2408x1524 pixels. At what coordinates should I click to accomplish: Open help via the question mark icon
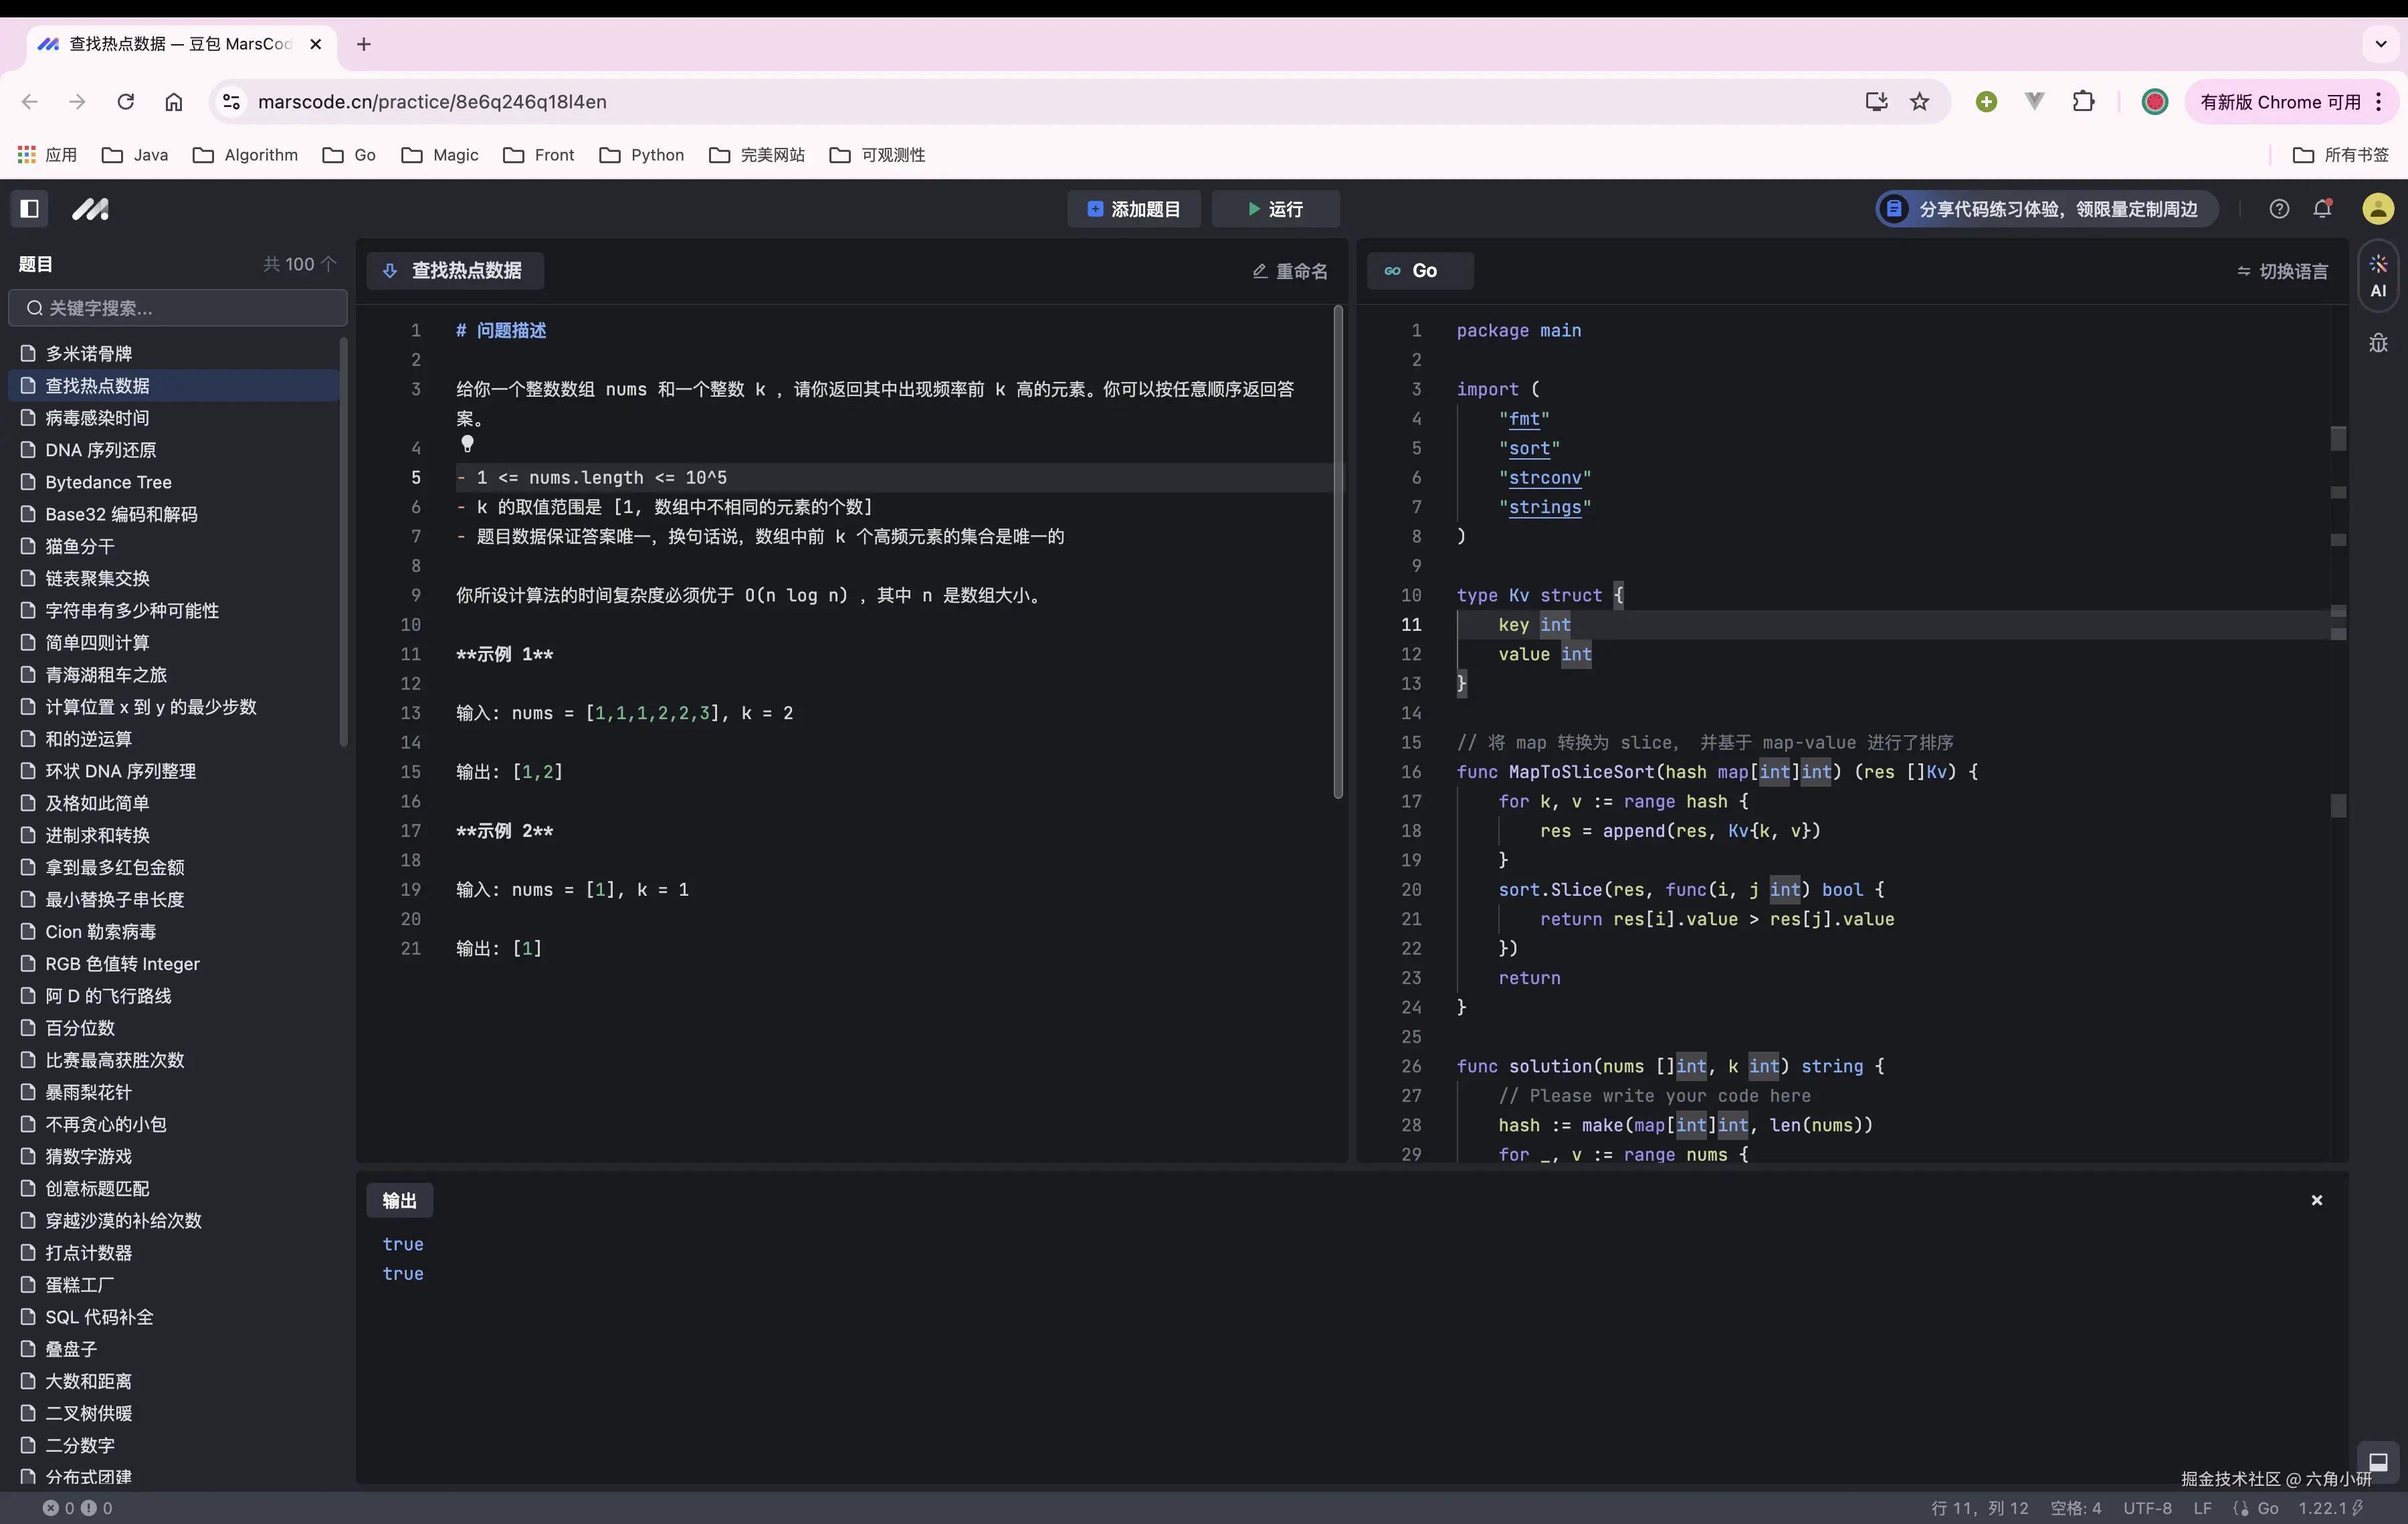[x=2279, y=208]
